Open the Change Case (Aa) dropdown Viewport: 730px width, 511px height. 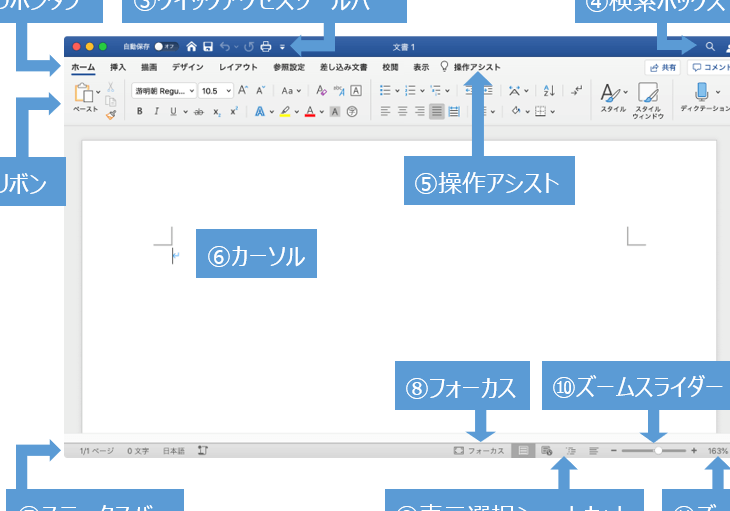[x=291, y=91]
